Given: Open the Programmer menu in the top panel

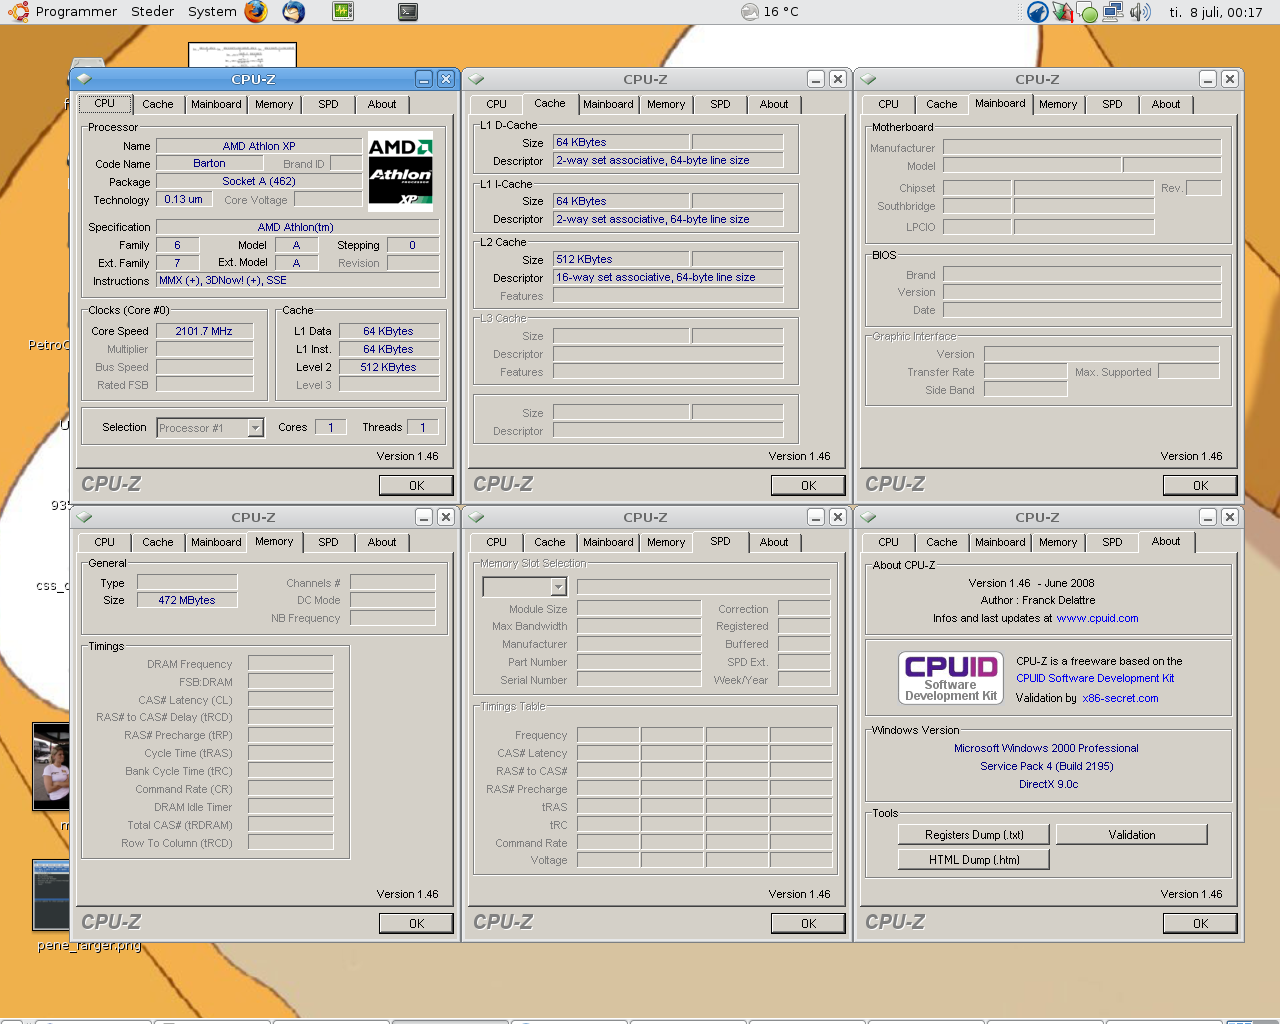Looking at the screenshot, I should [76, 12].
